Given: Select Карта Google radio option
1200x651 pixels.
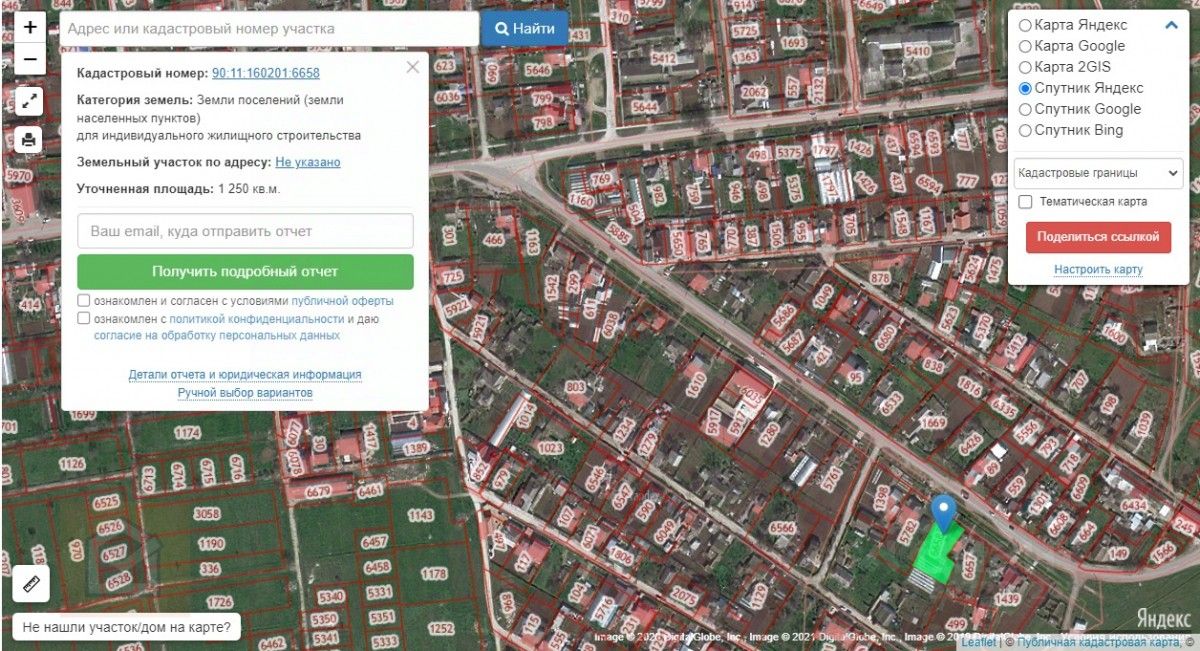Looking at the screenshot, I should pyautogui.click(x=1025, y=46).
